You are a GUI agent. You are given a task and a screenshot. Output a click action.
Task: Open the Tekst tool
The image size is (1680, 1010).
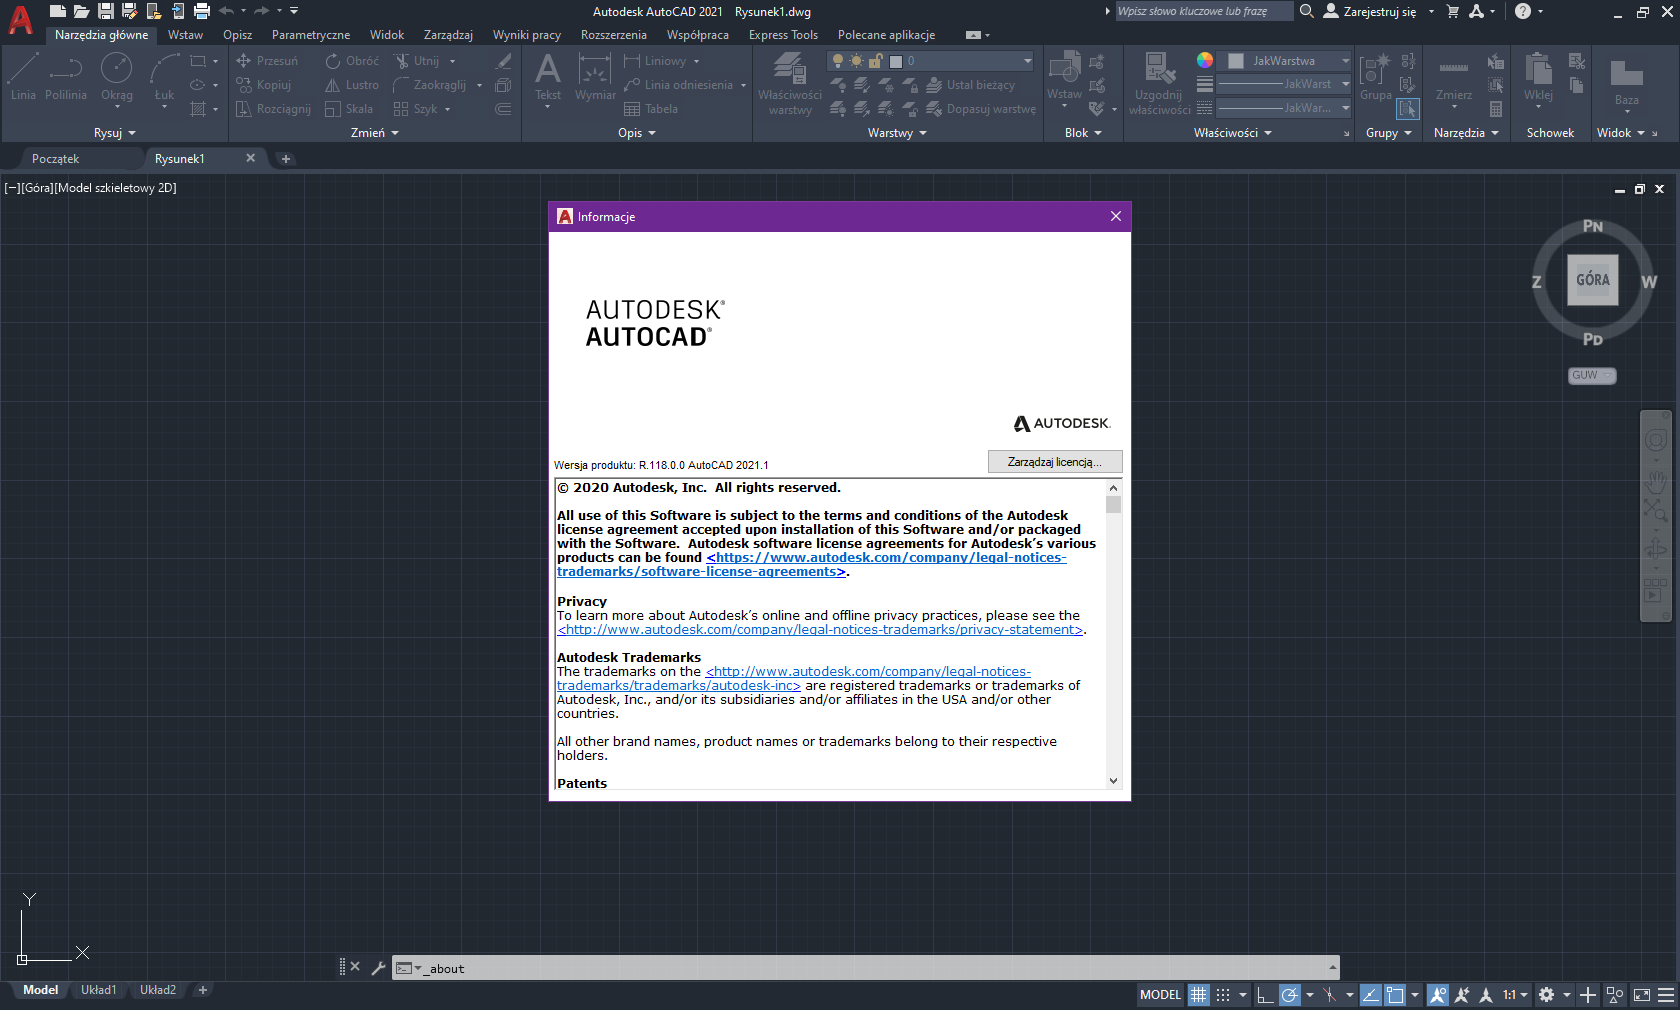coord(548,77)
